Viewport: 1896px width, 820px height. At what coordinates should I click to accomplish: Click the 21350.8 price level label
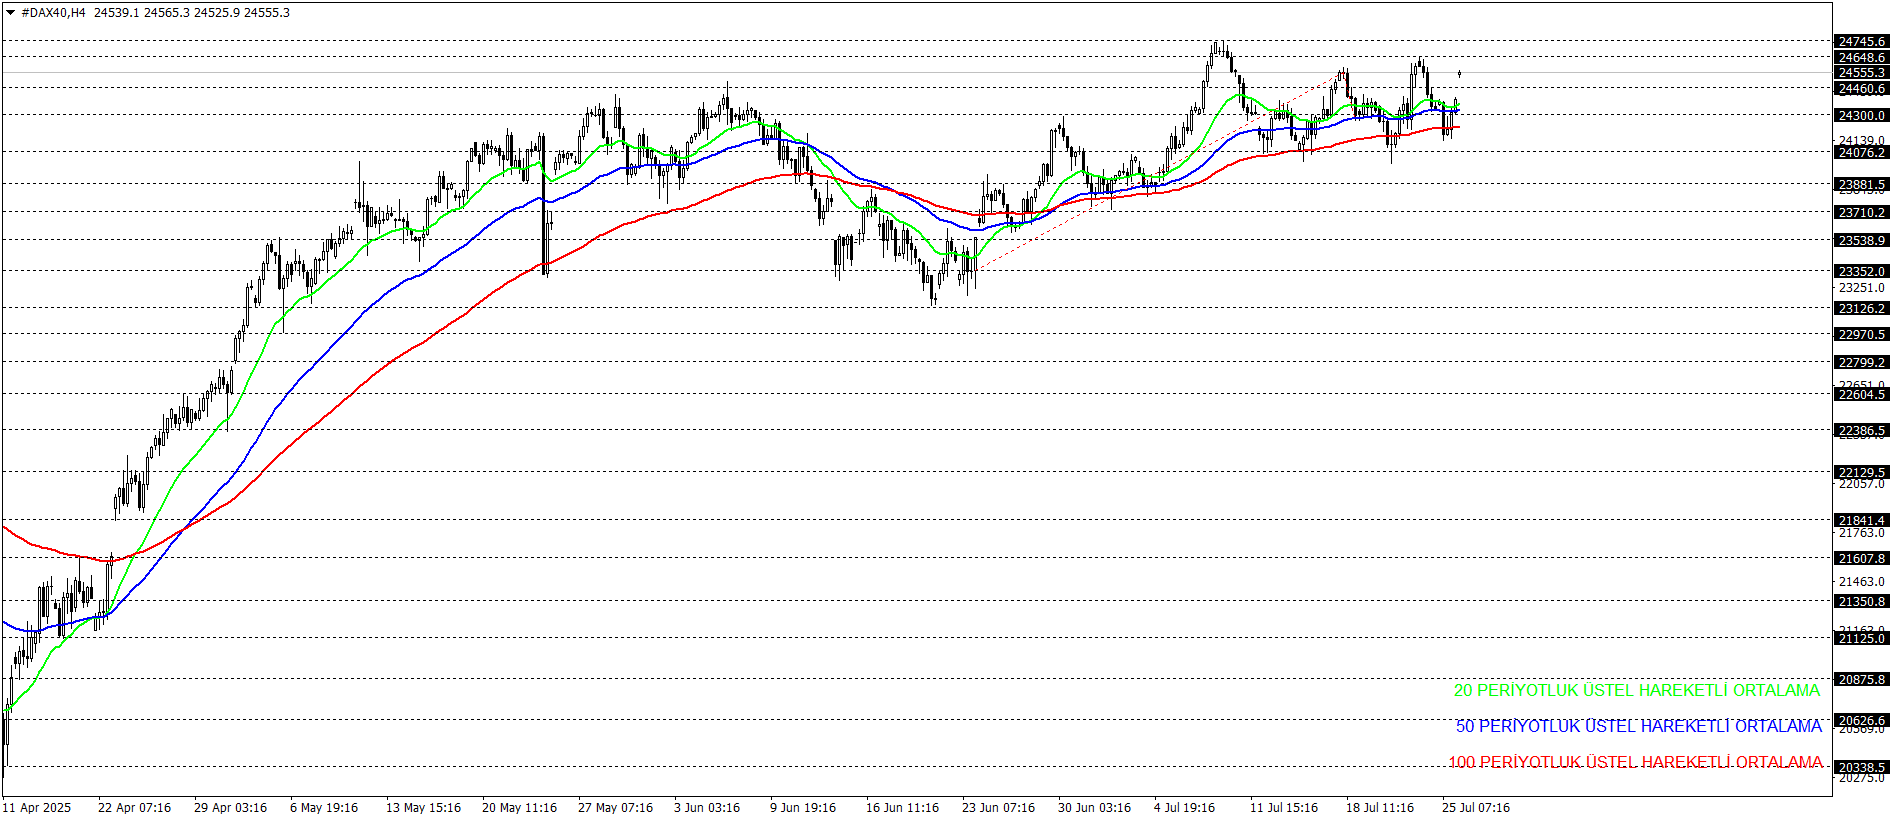tap(1862, 601)
